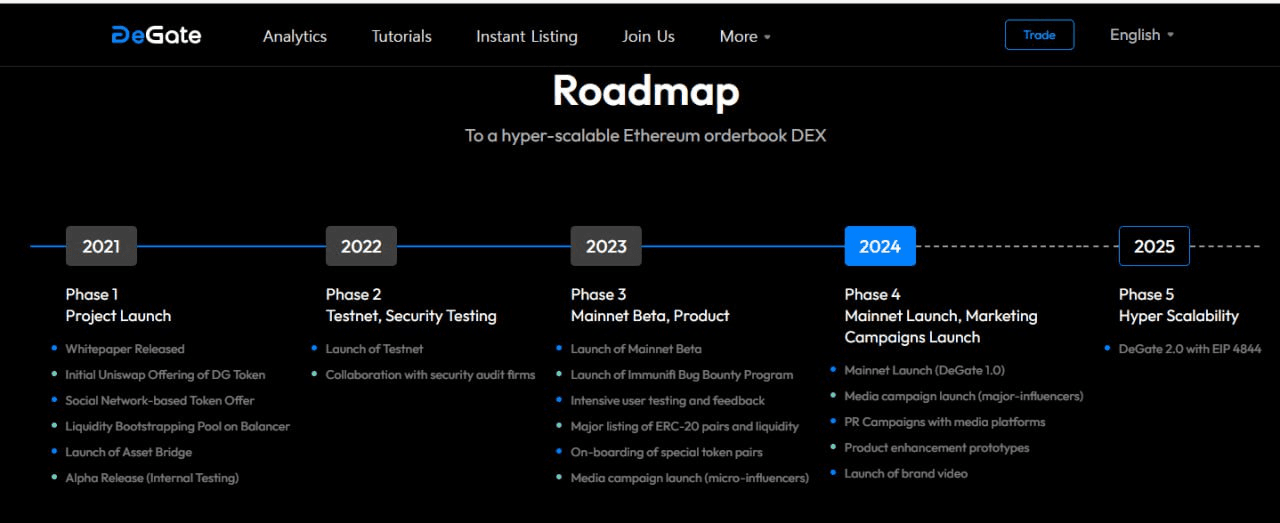This screenshot has height=523, width=1280.
Task: Click Launch of Immunifi Bug Bounty Program
Action: [x=682, y=375]
